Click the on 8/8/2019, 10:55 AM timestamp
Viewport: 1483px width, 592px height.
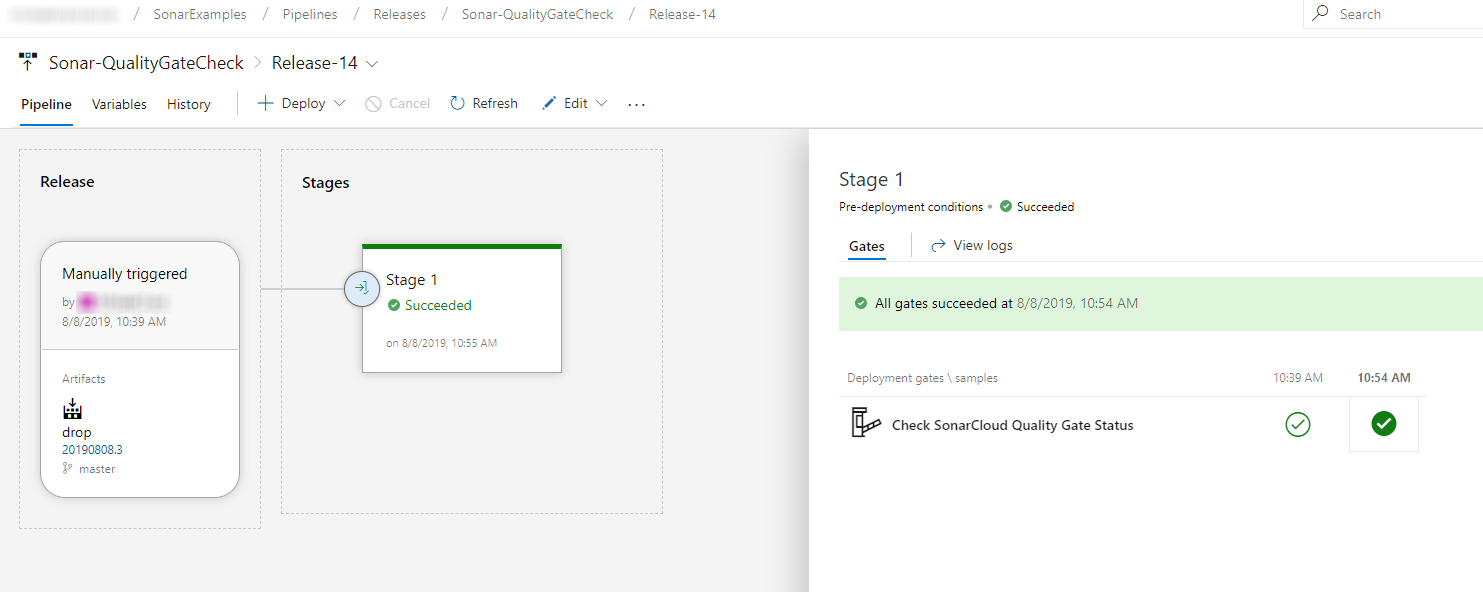[441, 343]
